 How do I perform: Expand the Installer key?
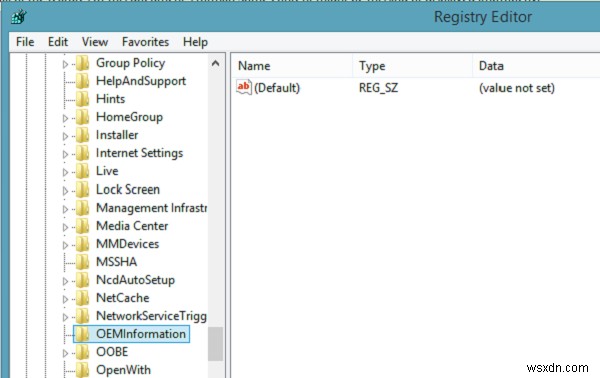tap(65, 136)
